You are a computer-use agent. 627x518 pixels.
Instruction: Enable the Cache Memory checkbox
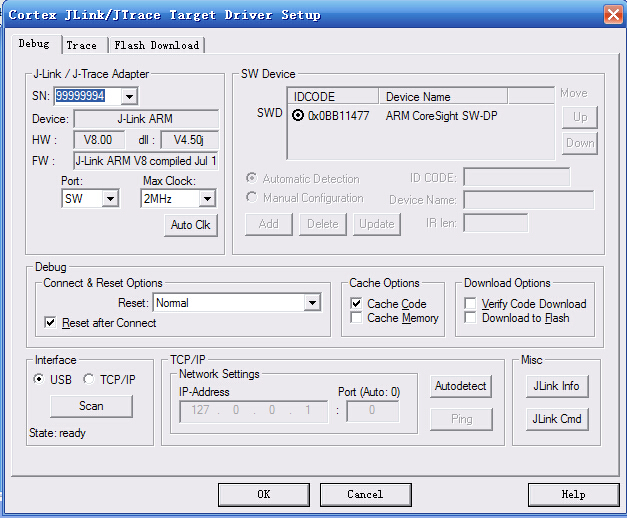[x=356, y=318]
